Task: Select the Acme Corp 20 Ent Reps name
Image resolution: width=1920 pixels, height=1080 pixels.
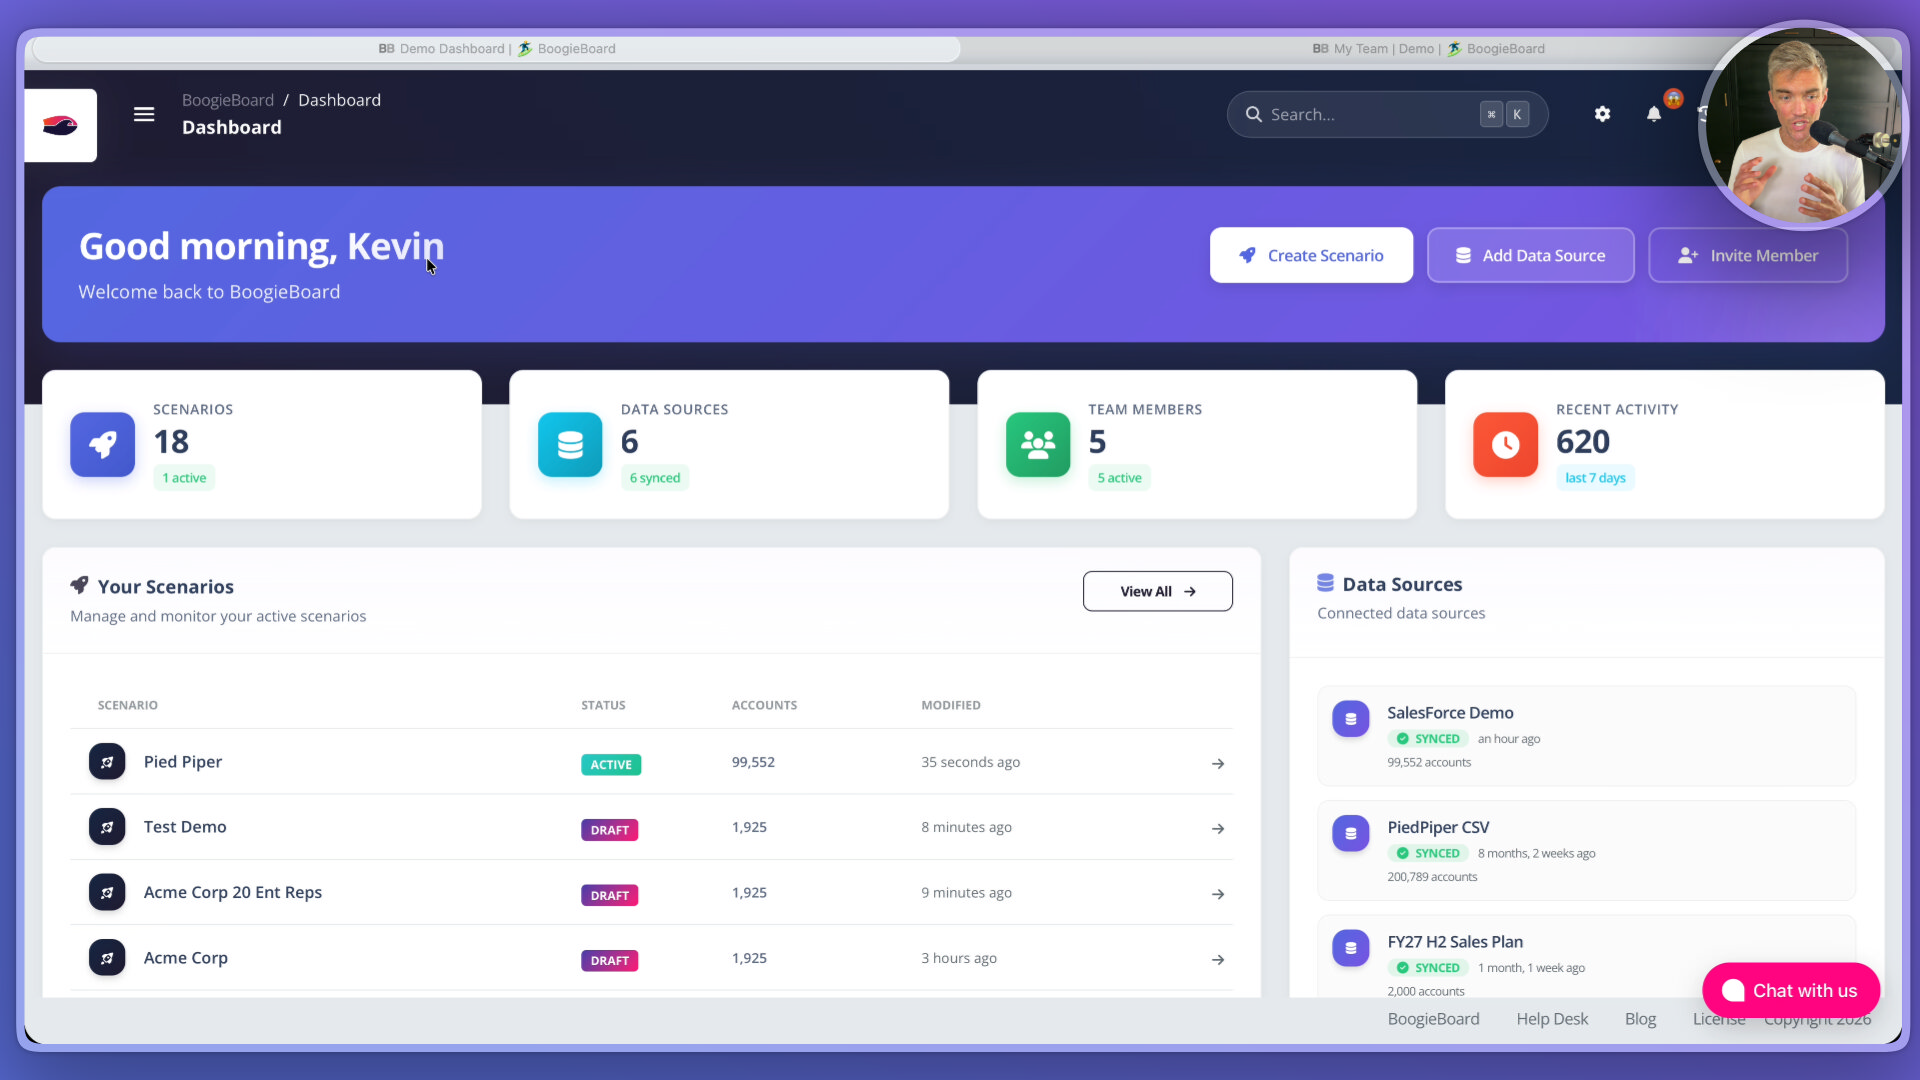Action: [233, 892]
